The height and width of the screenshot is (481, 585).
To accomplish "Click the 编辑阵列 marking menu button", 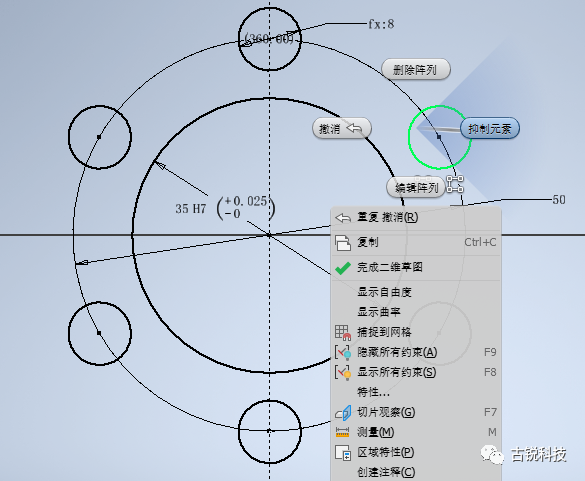I will 416,187.
